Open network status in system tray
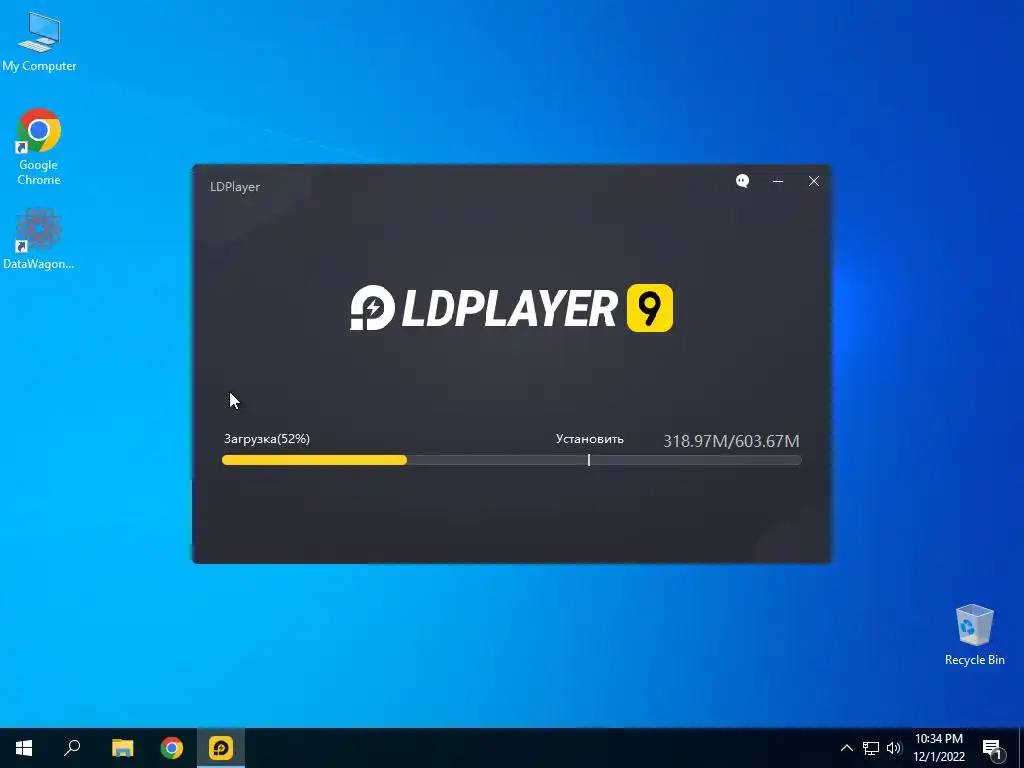Viewport: 1024px width, 768px height. (871, 748)
